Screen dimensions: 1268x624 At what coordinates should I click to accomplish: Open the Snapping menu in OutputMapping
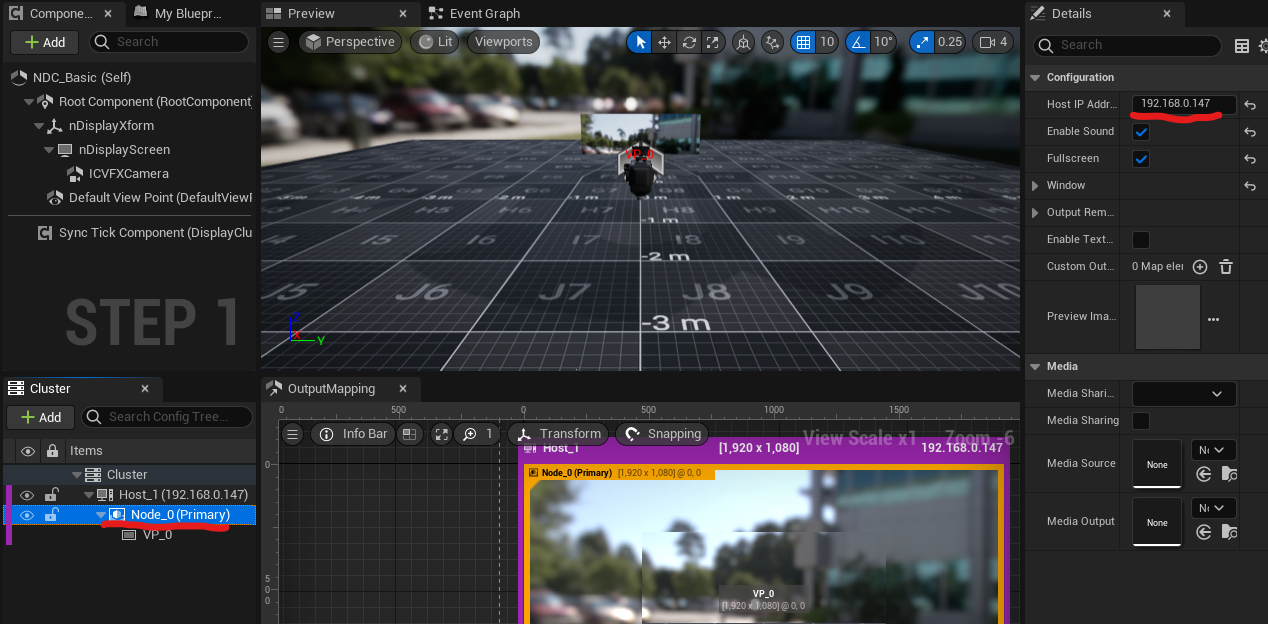tap(662, 434)
